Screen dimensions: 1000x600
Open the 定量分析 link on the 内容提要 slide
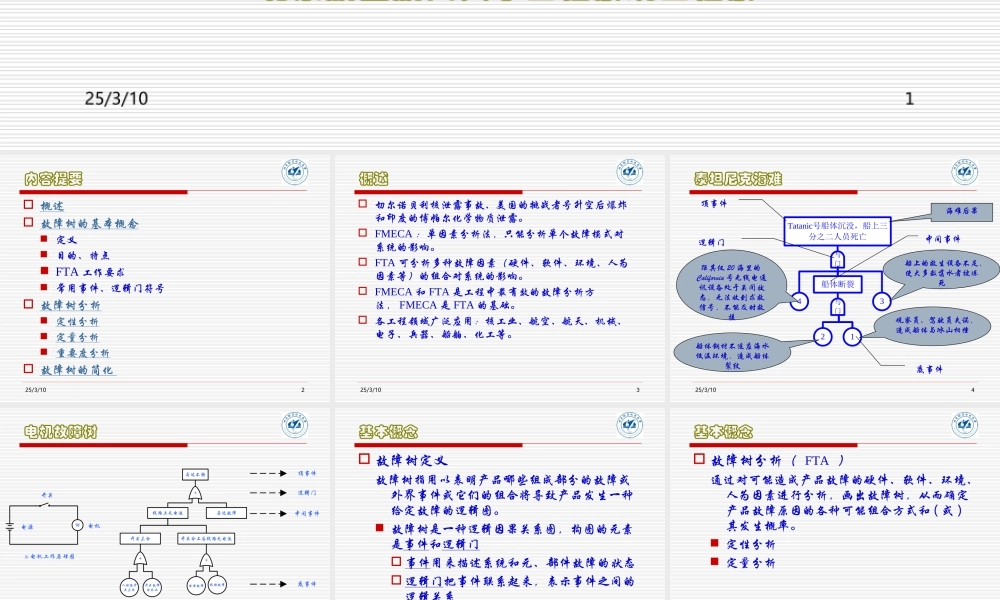coord(77,337)
